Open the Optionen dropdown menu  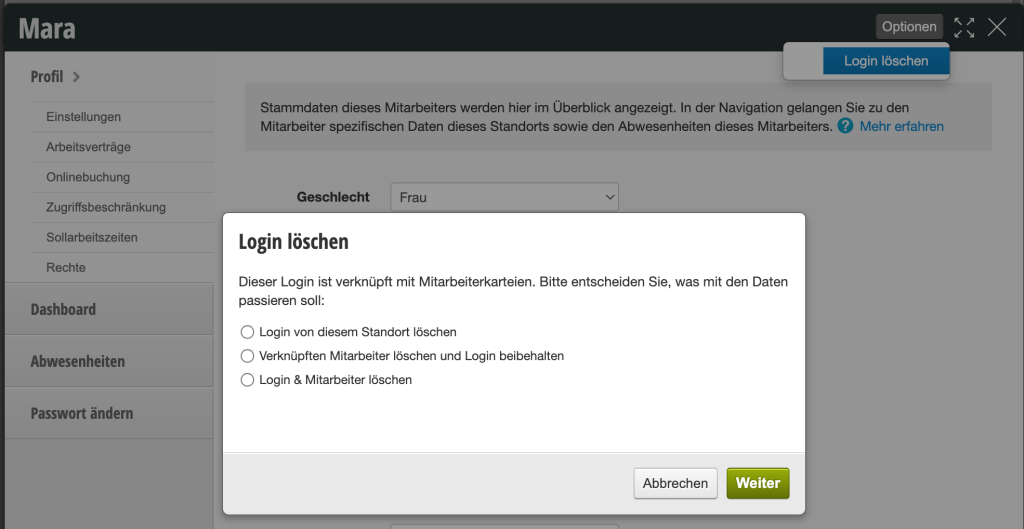pyautogui.click(x=909, y=27)
